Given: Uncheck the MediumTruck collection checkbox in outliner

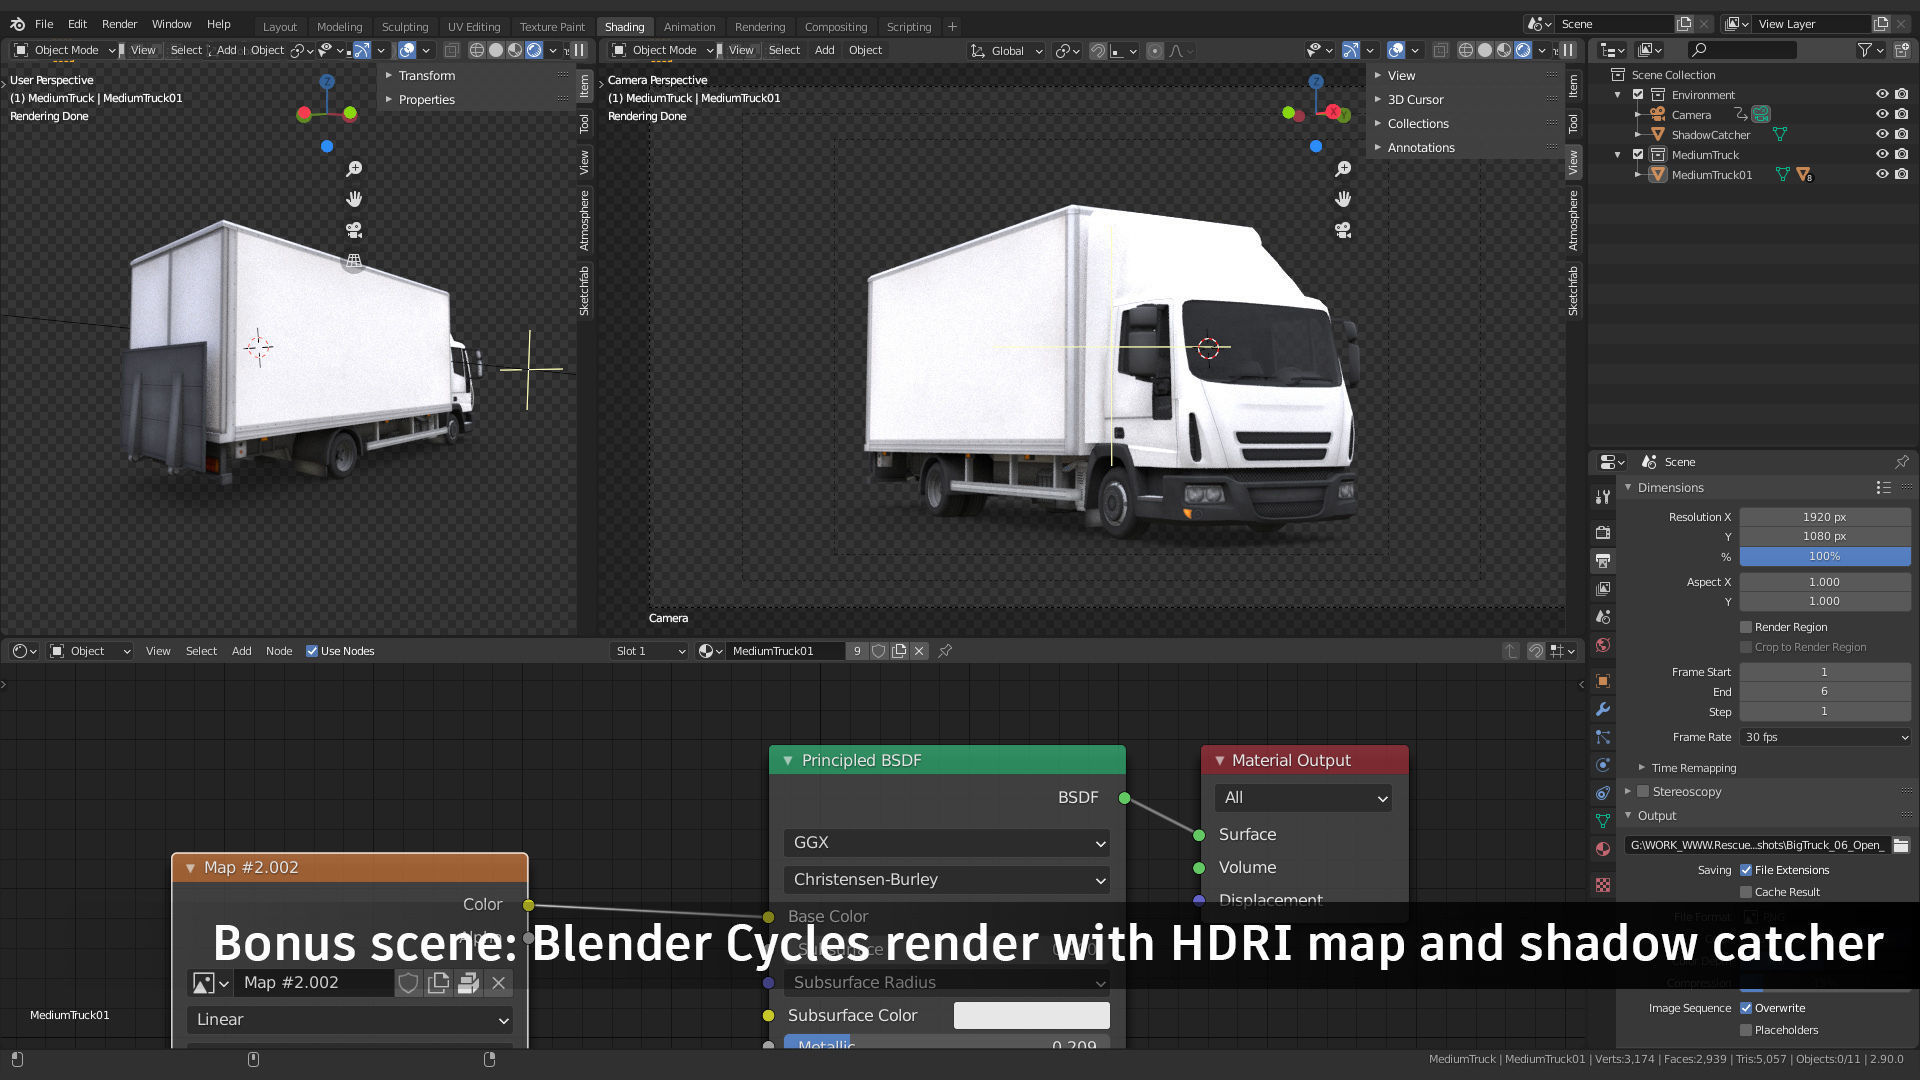Looking at the screenshot, I should [1638, 154].
